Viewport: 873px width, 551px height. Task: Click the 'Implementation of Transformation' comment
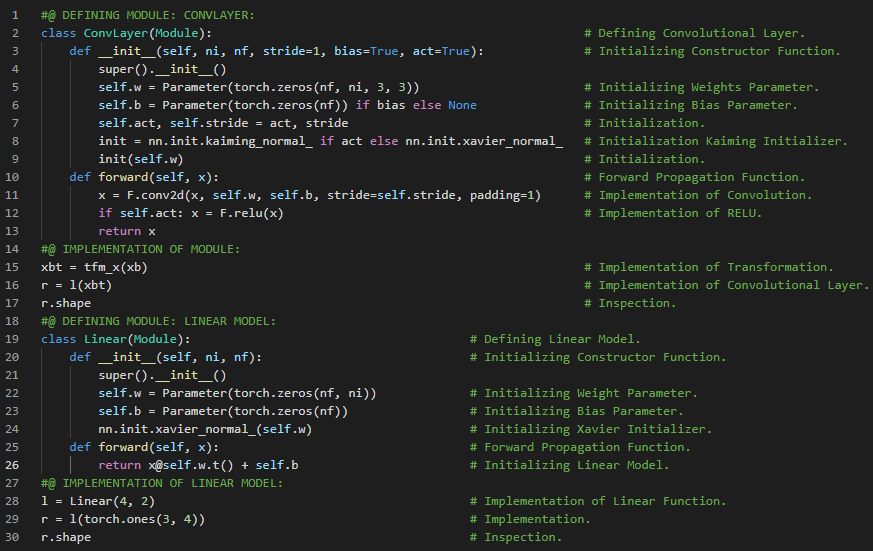715,267
